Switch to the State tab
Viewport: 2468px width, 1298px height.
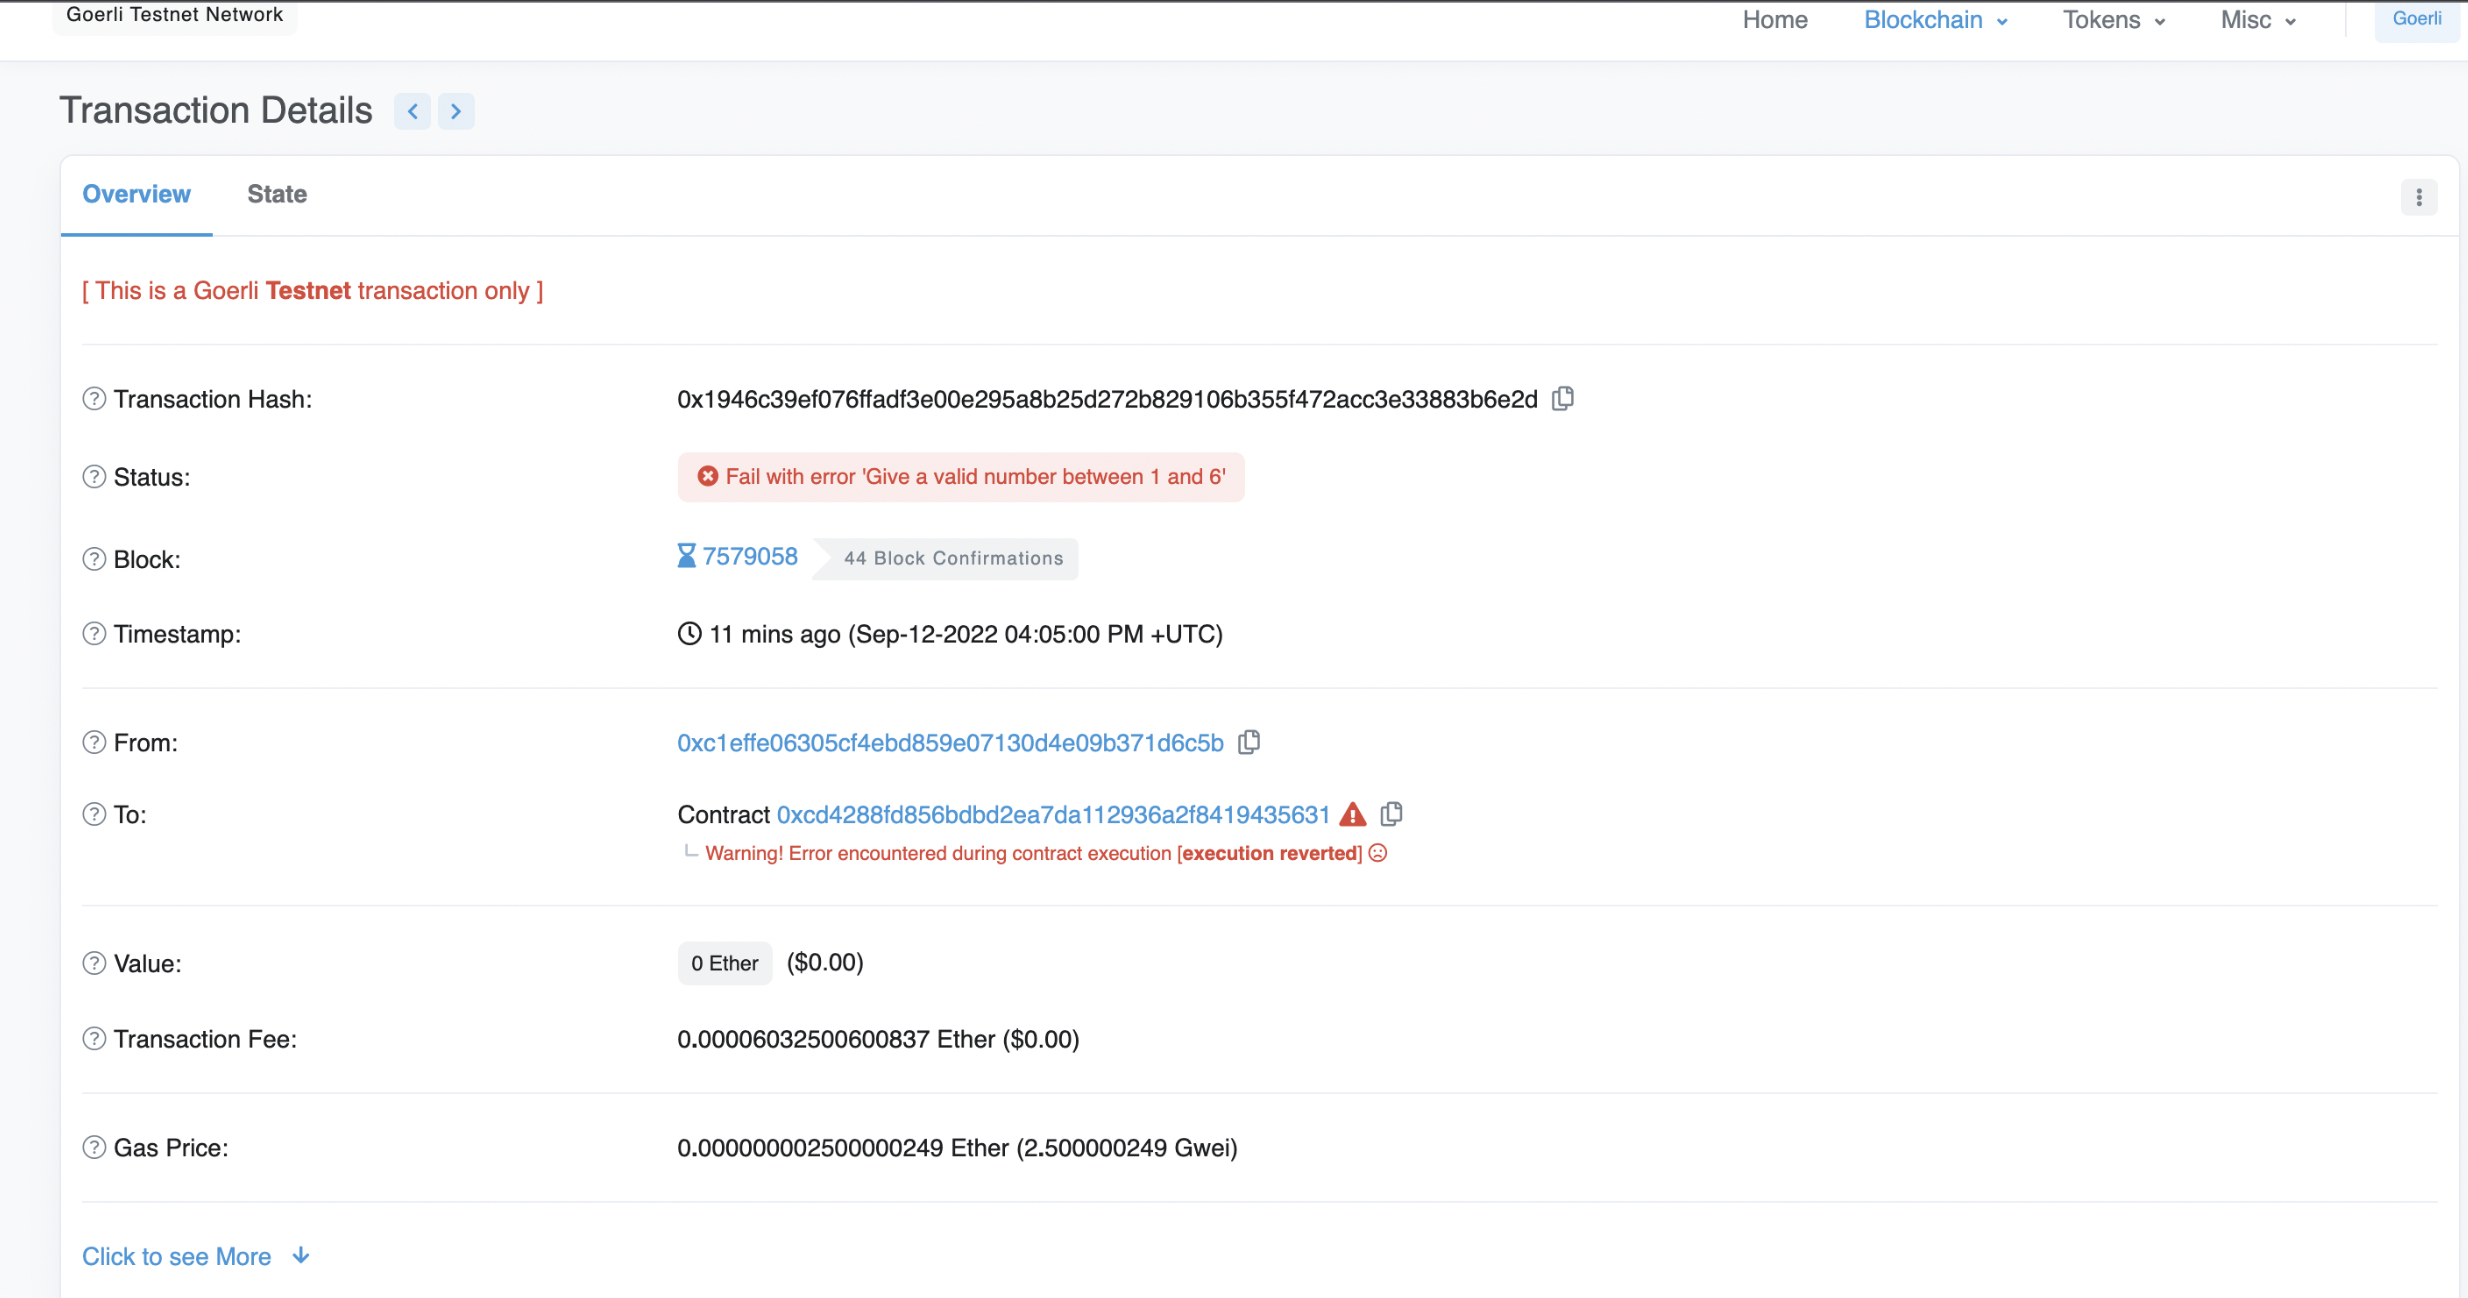point(277,194)
